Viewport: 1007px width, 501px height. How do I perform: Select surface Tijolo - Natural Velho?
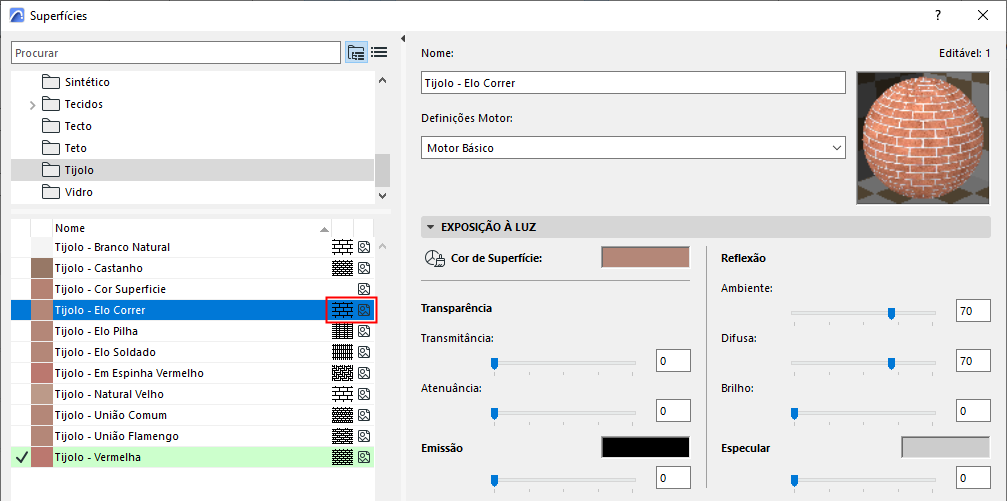tap(193, 394)
